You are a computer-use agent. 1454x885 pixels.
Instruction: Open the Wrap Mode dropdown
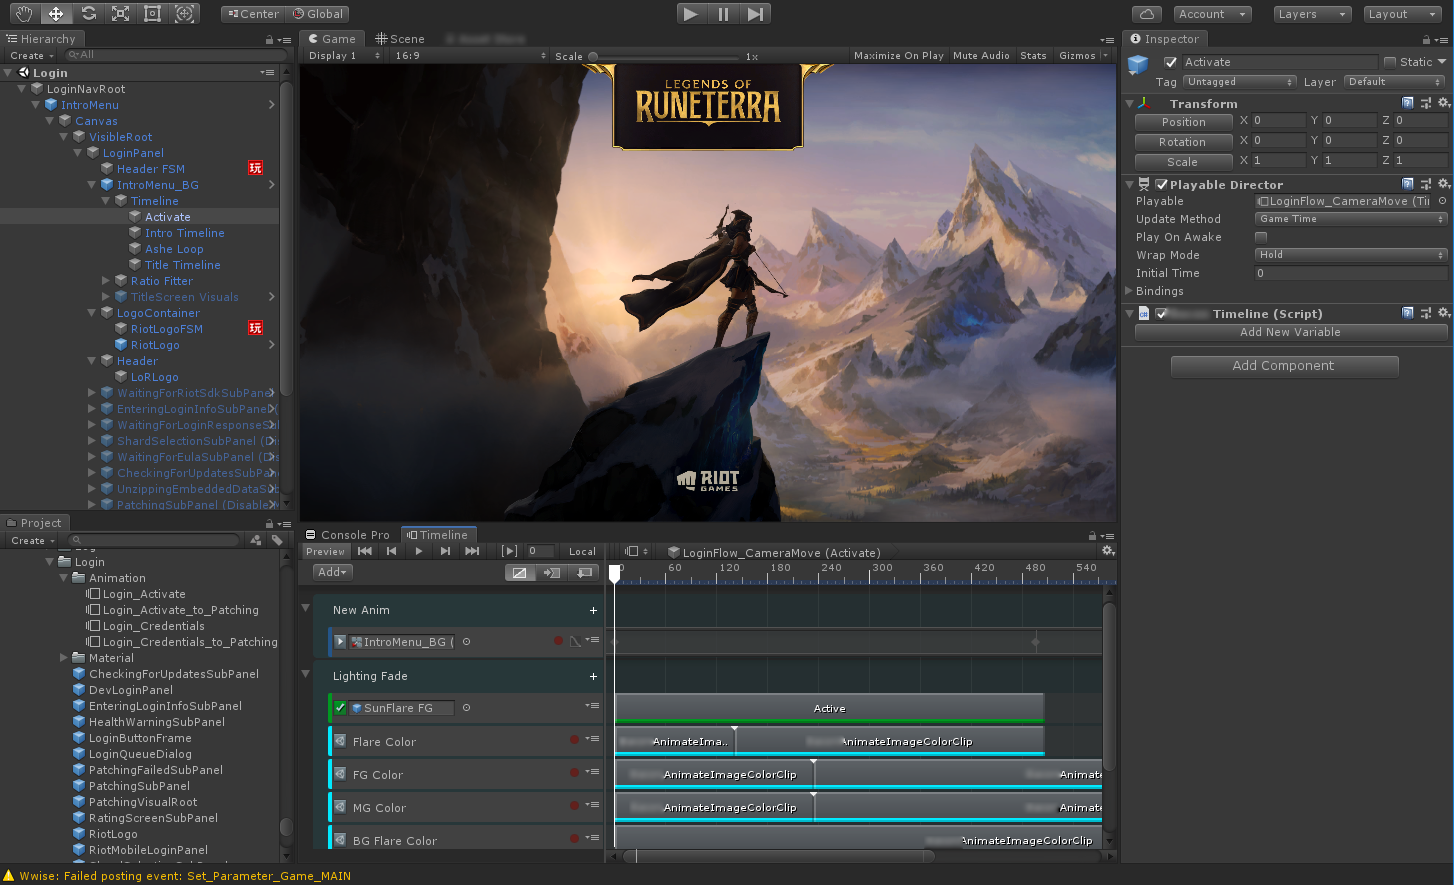(1350, 255)
